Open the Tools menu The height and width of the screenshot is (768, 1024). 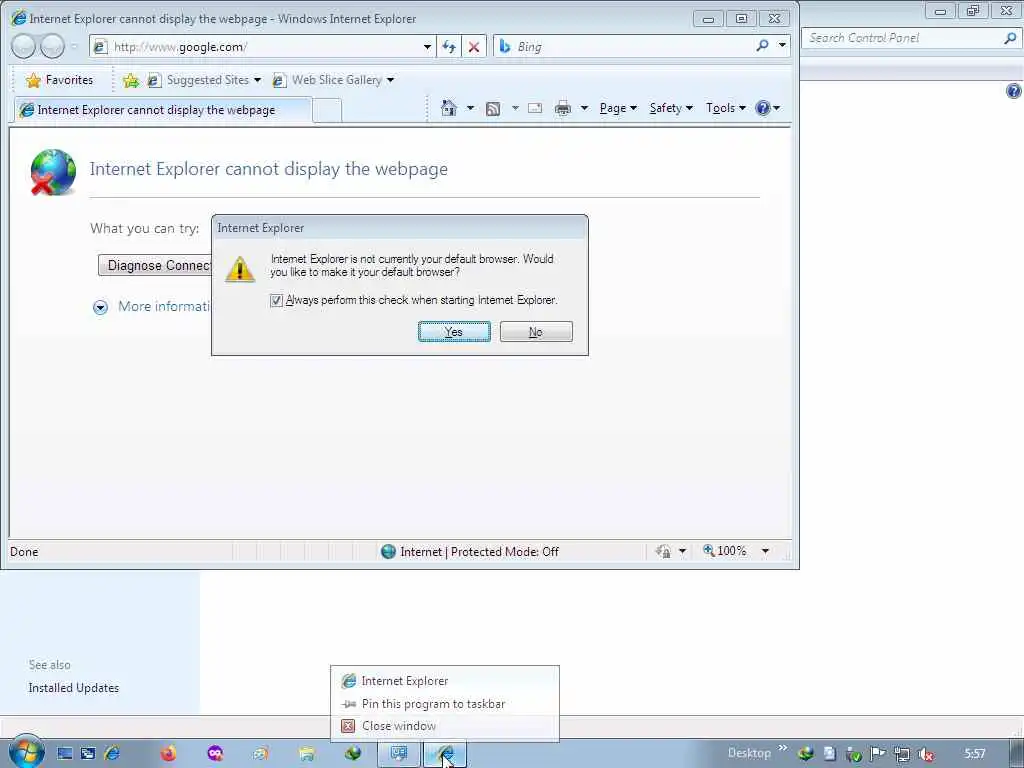(725, 108)
